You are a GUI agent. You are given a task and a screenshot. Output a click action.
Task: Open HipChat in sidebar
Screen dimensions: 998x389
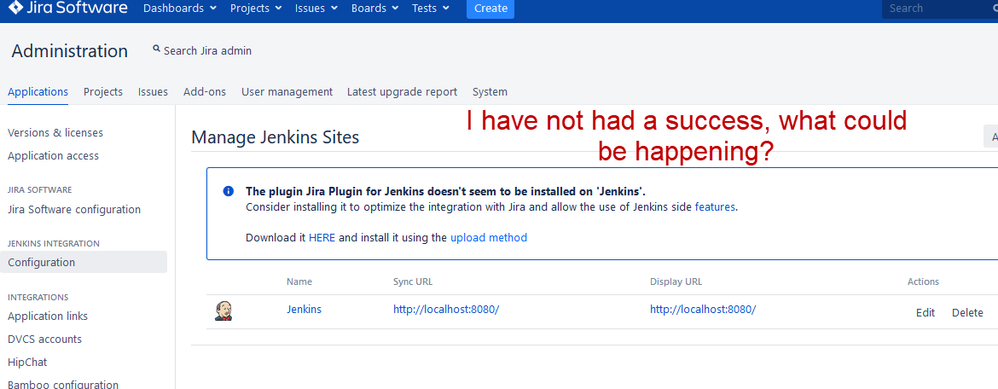27,362
